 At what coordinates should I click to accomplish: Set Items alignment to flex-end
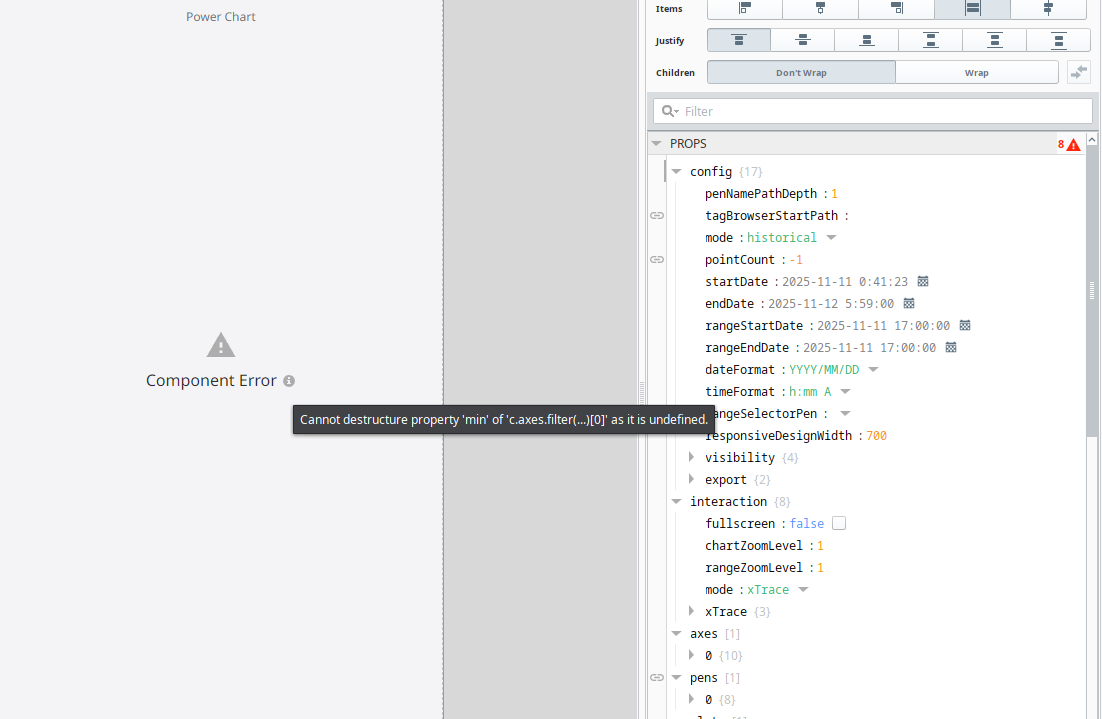coord(896,8)
